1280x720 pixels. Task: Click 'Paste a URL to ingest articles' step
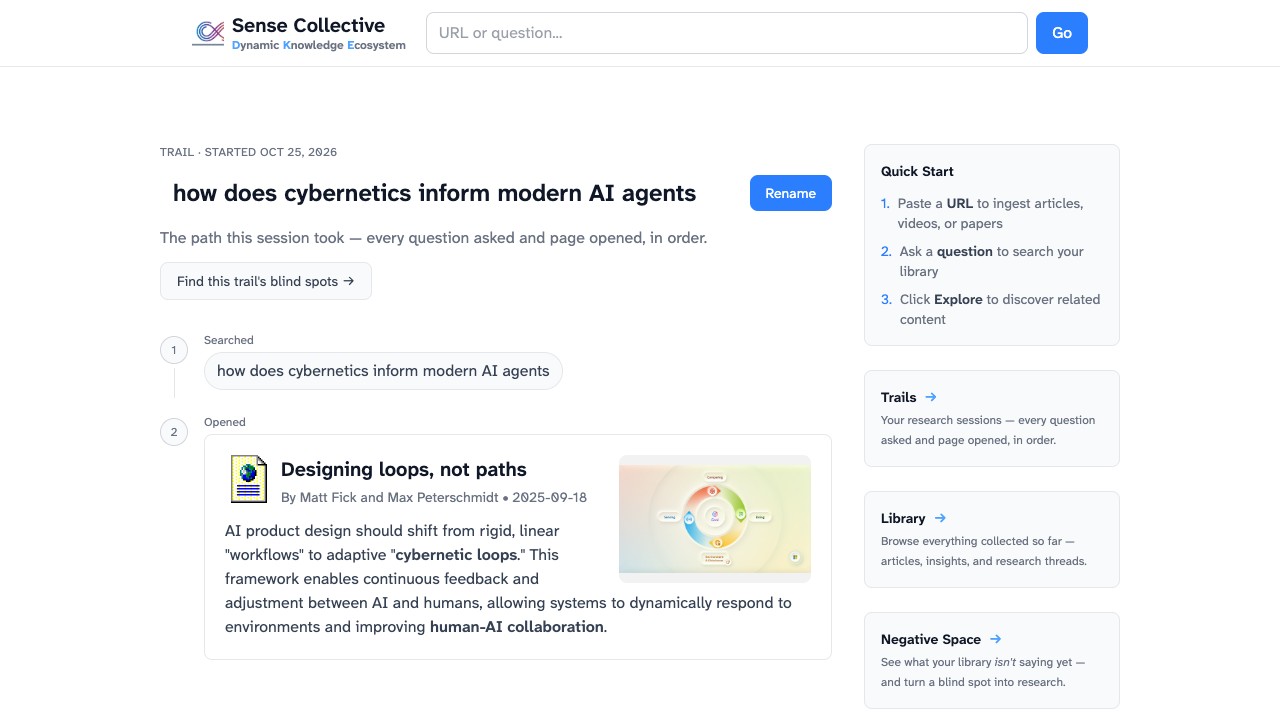pos(991,213)
